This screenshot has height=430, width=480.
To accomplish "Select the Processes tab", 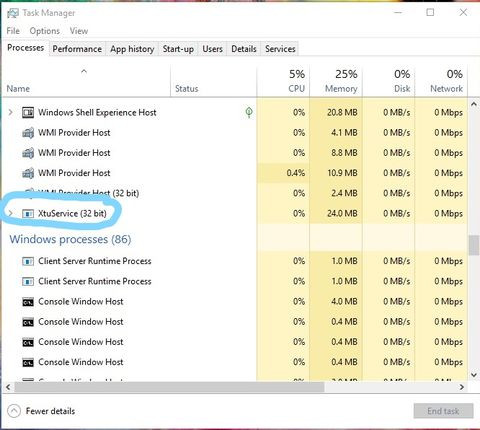I will 26,48.
